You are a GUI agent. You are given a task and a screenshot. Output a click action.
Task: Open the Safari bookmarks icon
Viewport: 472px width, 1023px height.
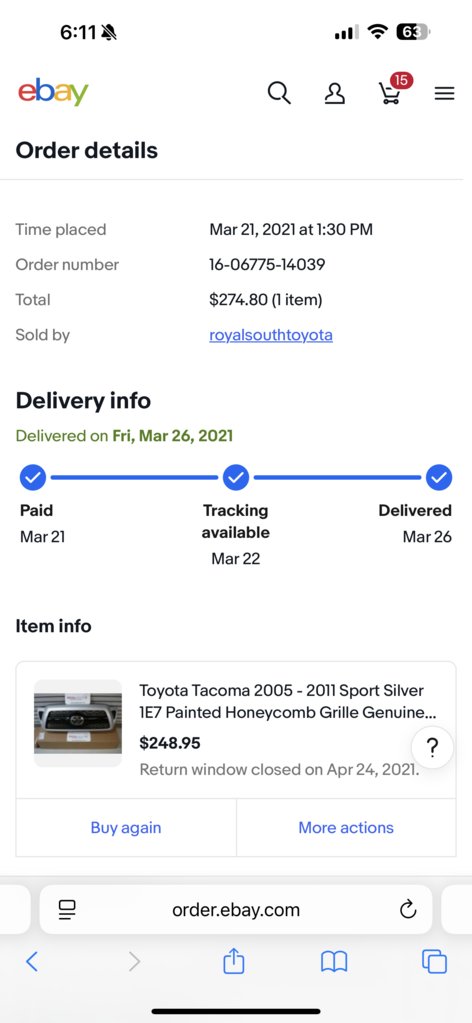pos(334,962)
